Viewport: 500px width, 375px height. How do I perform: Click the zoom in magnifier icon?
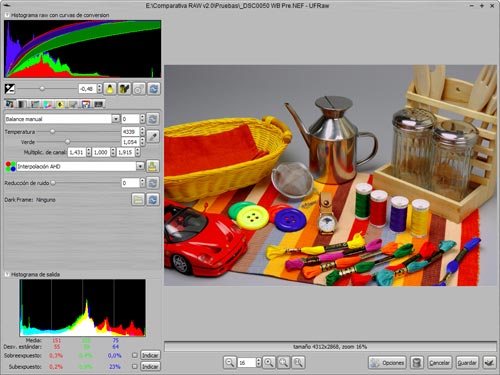point(269,362)
